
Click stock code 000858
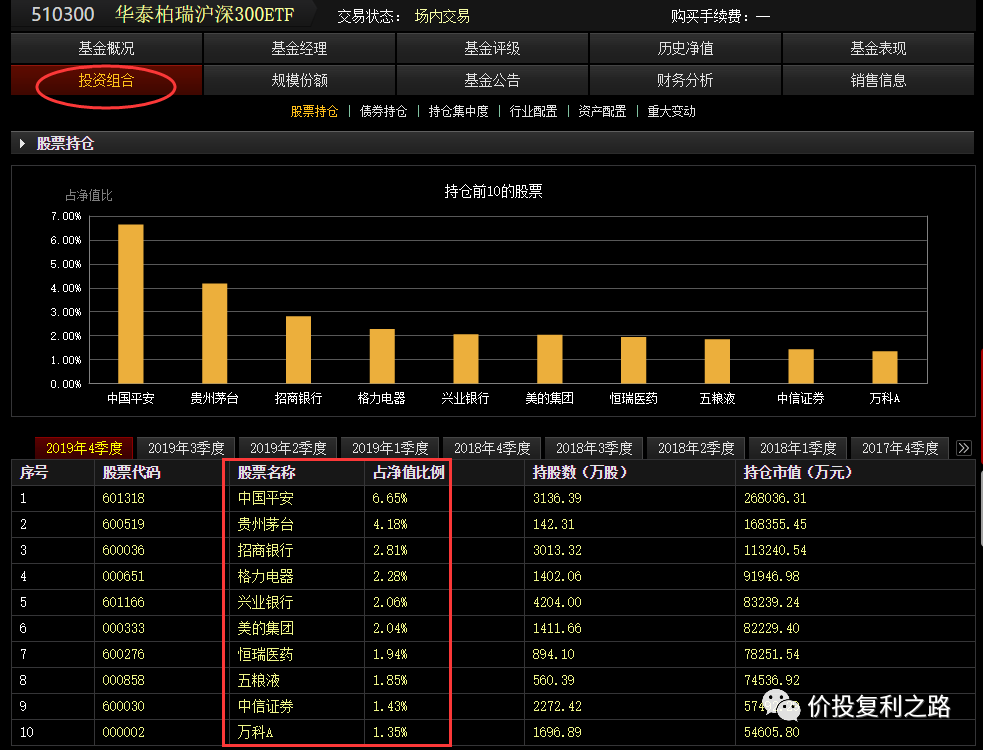pos(124,680)
